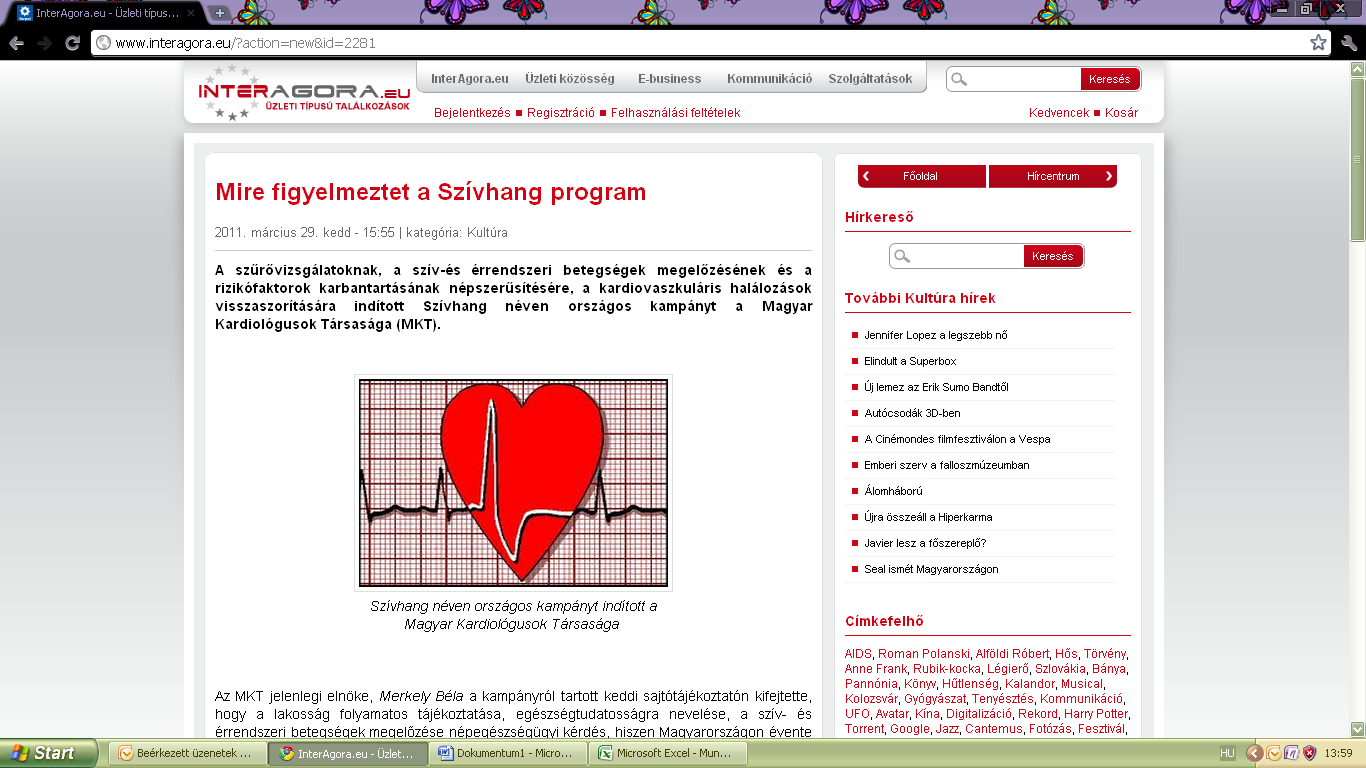Click the Digitalizáció tag
This screenshot has height=768, width=1366.
978,714
